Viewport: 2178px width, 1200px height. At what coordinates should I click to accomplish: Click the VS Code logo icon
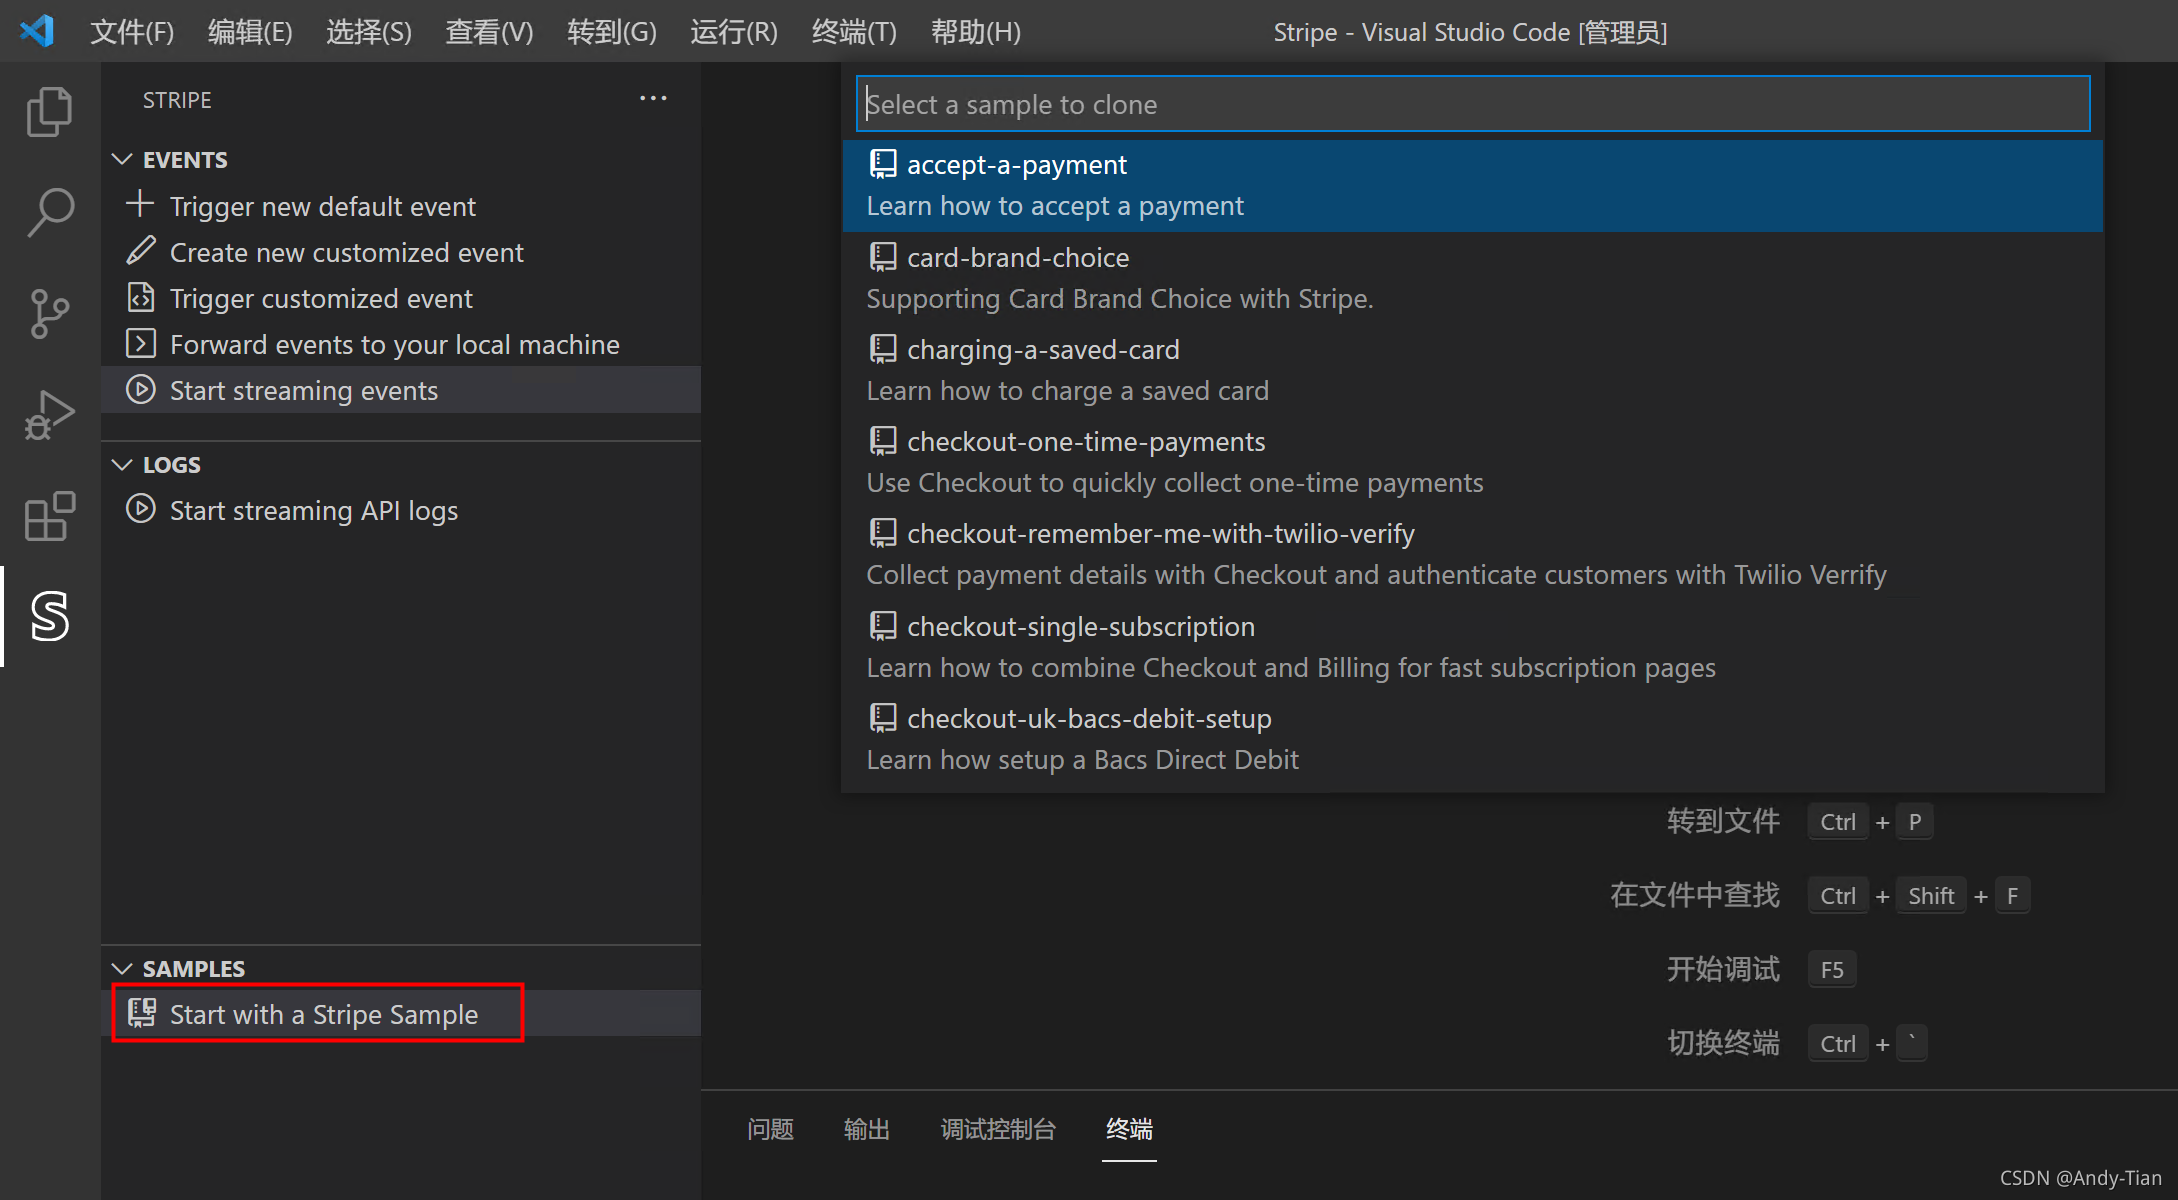tap(37, 31)
